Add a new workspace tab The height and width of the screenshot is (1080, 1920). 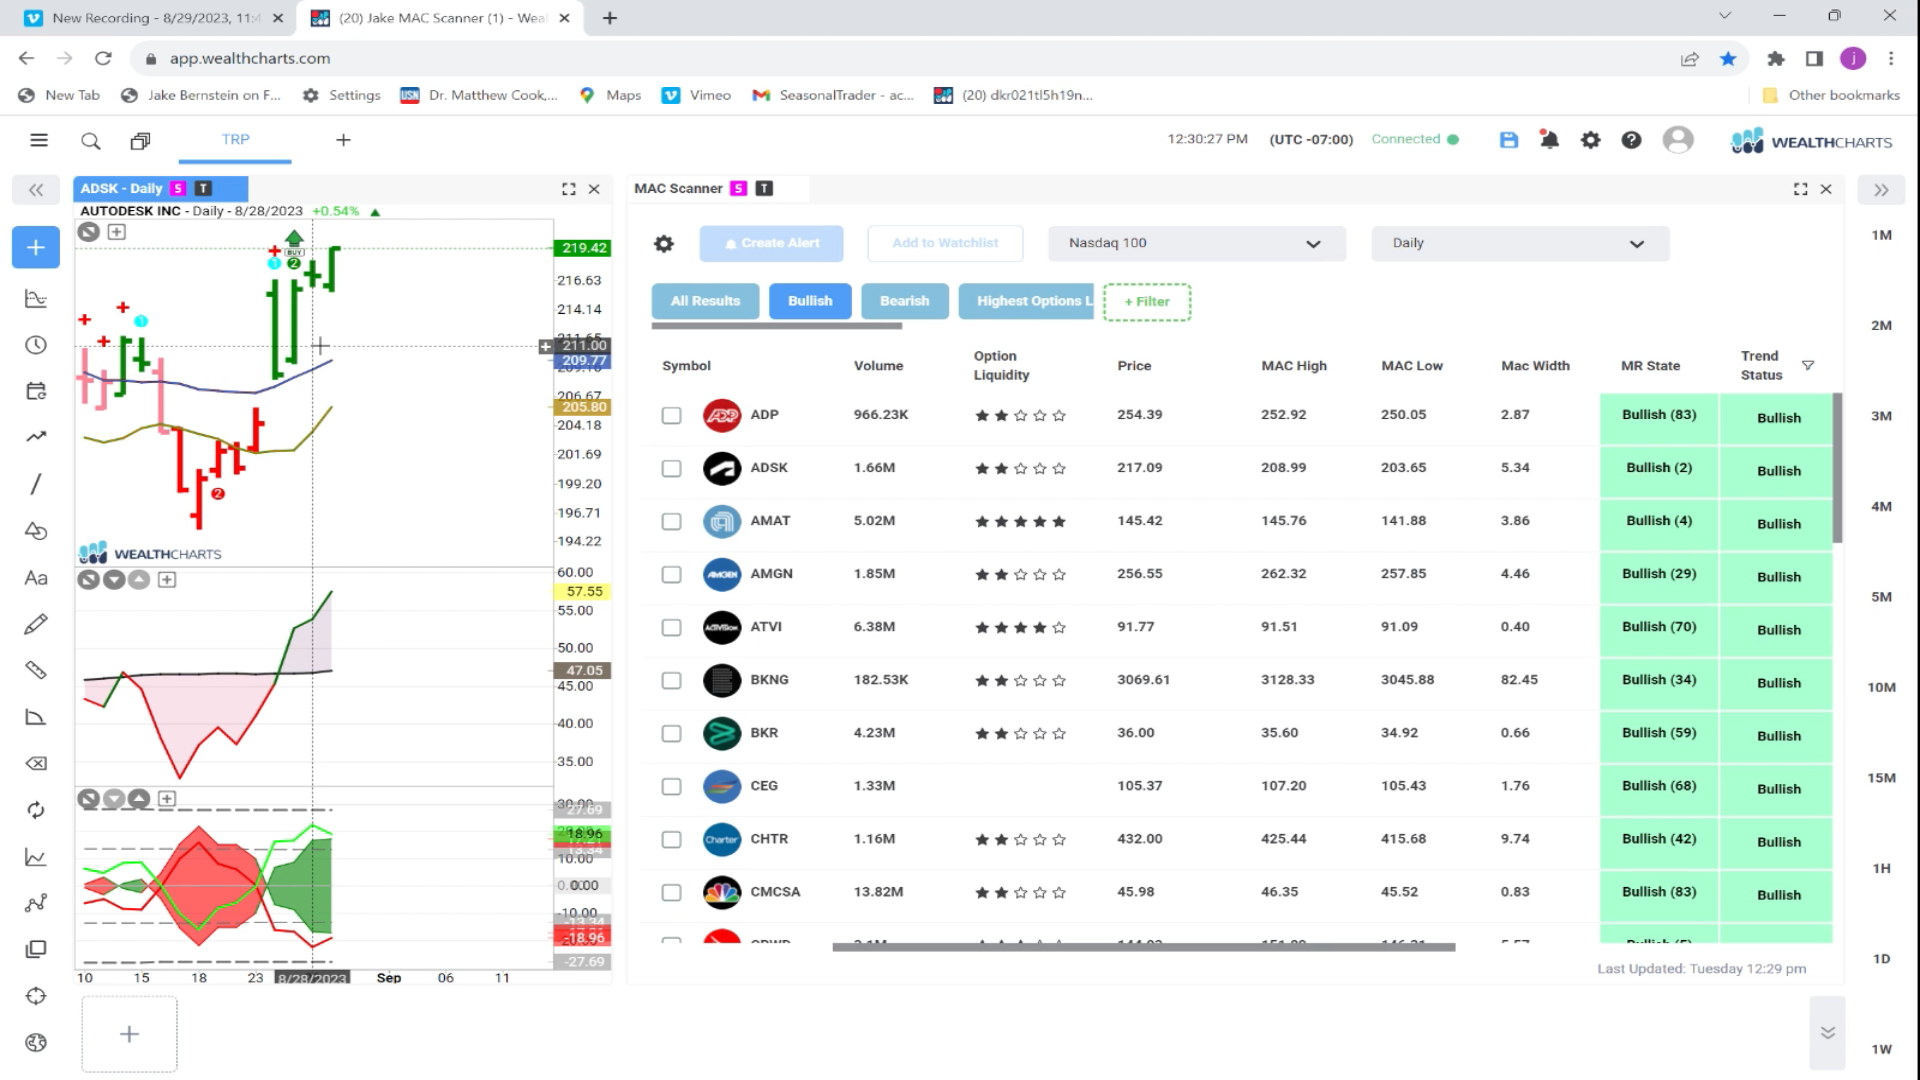coord(343,140)
